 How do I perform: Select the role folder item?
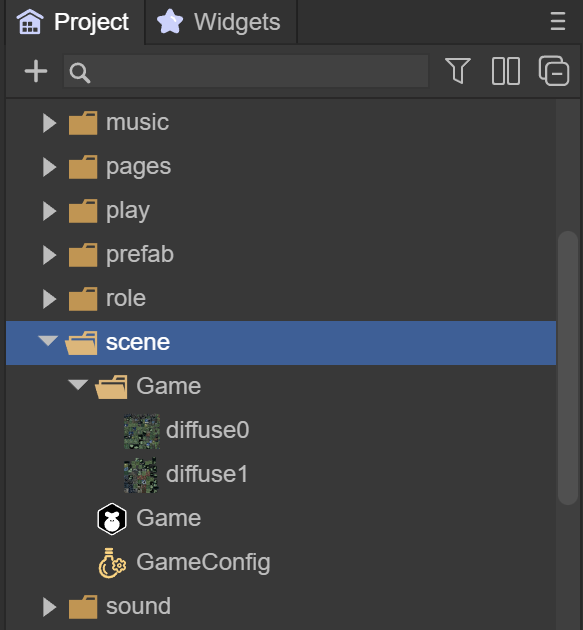281,299
